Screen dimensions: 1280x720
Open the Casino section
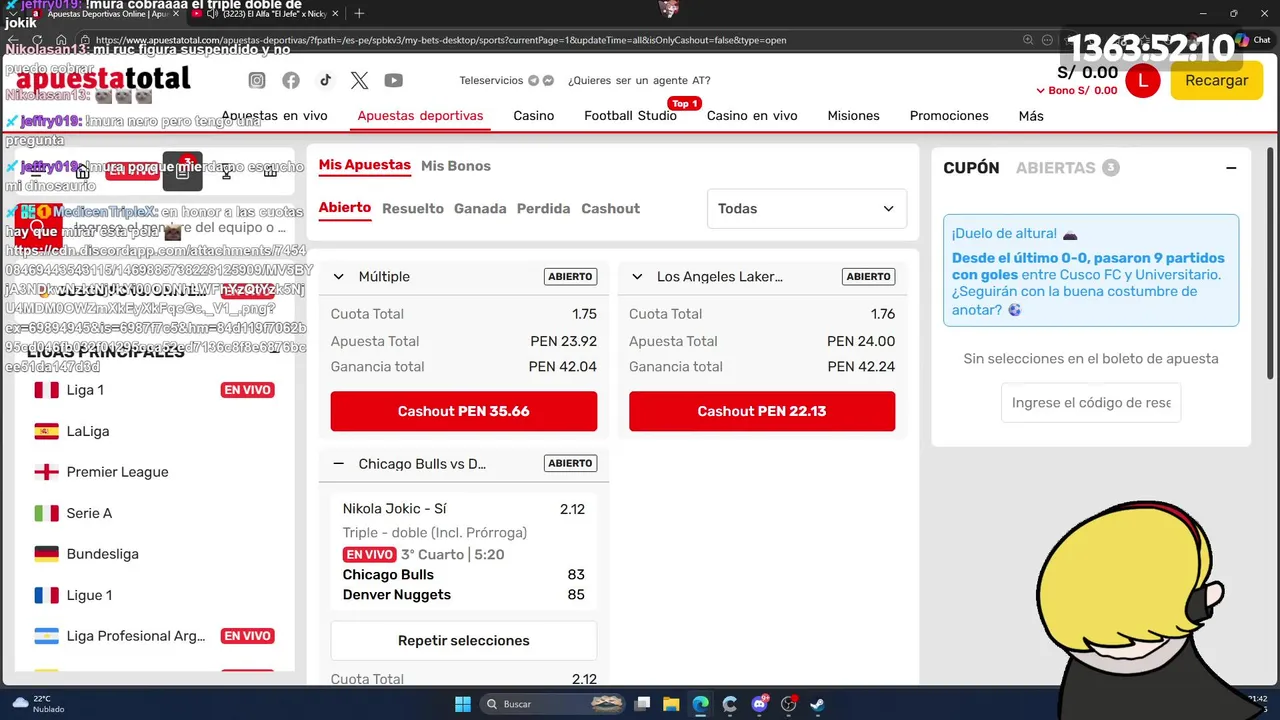pos(534,116)
